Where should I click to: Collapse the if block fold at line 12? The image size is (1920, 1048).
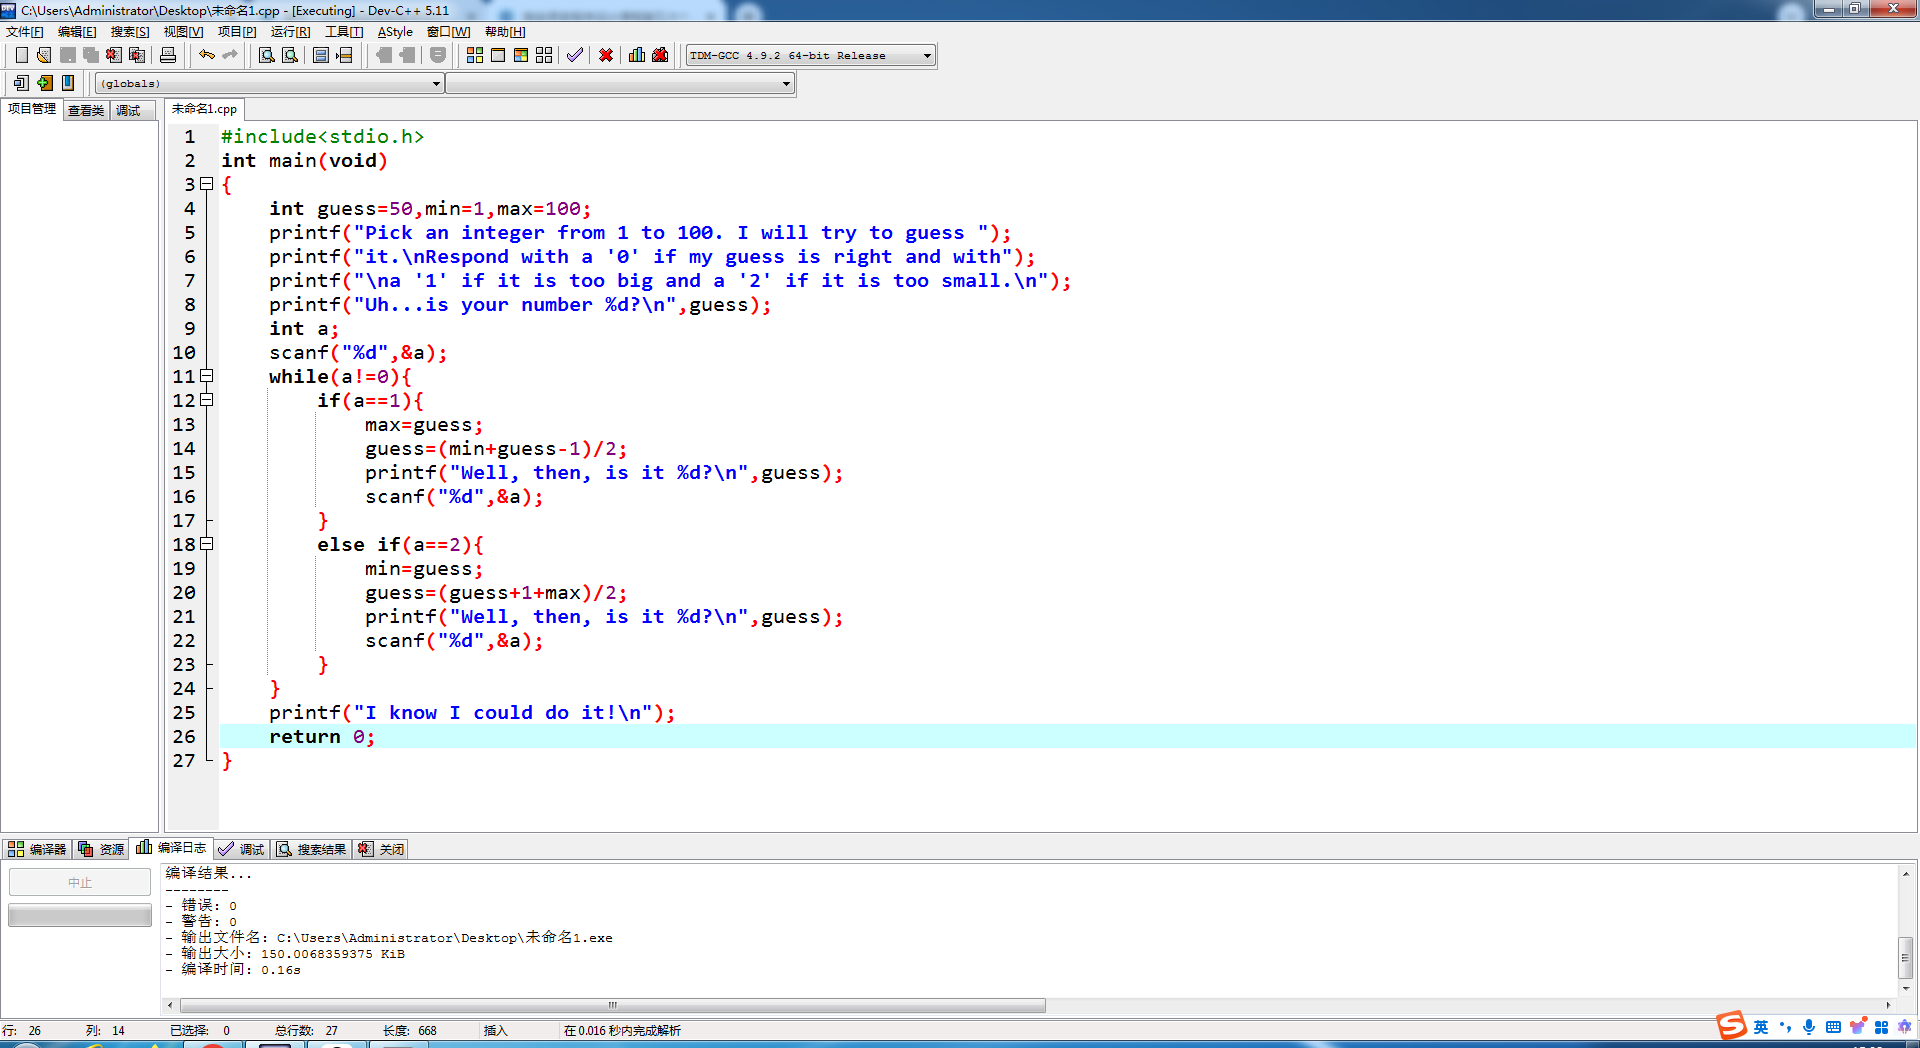(207, 400)
